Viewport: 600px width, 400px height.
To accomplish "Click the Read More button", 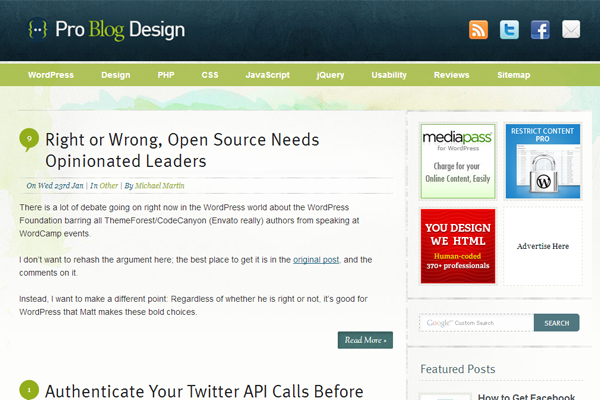I will [365, 340].
